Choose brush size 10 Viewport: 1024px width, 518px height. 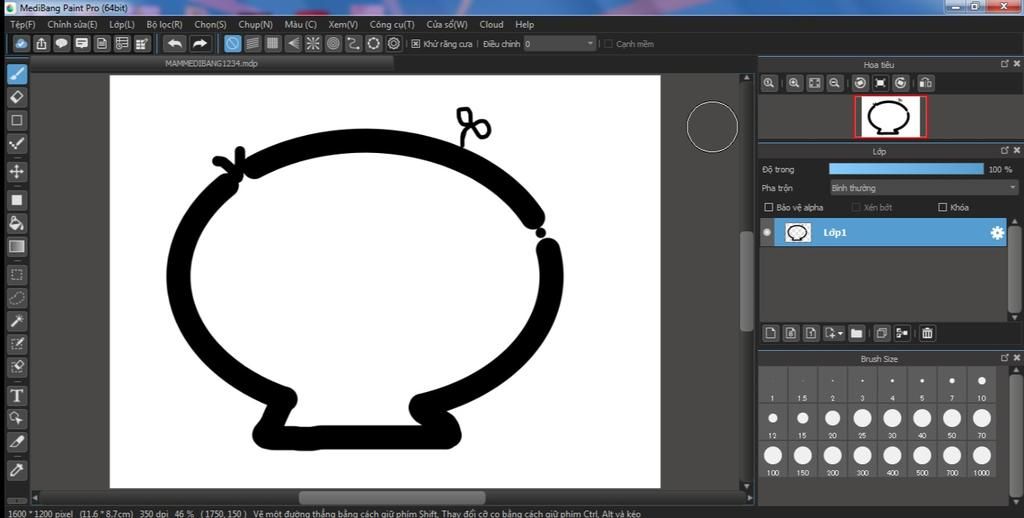(982, 385)
